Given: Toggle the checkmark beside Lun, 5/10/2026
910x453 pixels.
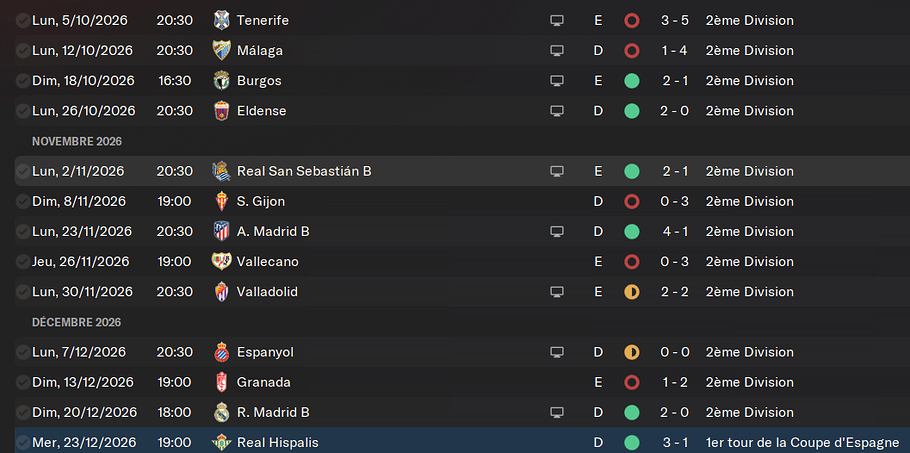Looking at the screenshot, I should [23, 20].
